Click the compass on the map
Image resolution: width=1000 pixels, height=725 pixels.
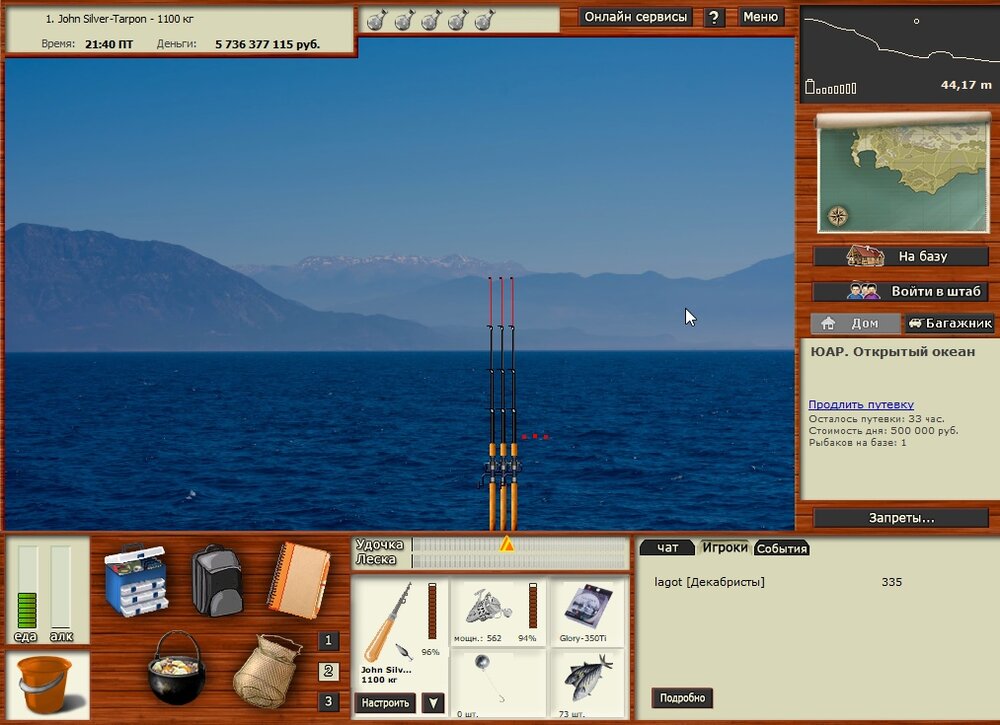coord(837,217)
